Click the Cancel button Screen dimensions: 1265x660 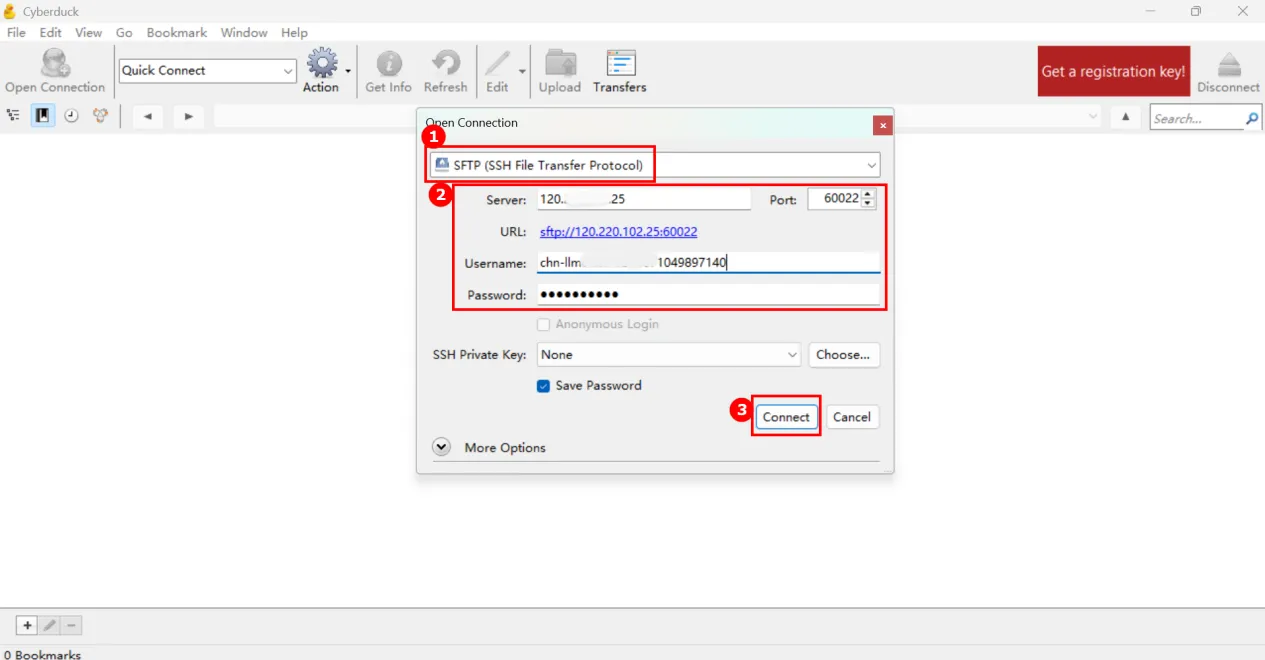click(852, 417)
